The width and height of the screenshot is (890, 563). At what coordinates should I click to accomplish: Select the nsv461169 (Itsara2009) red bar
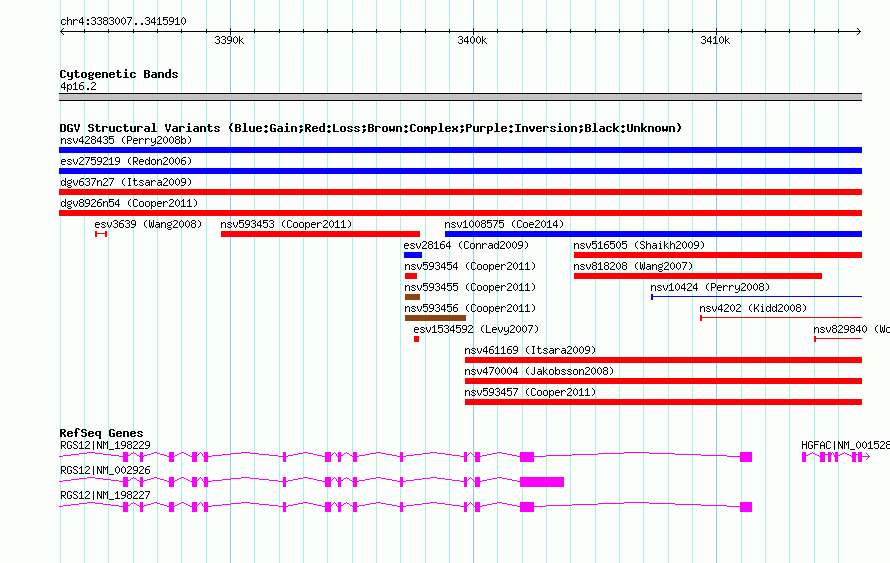click(664, 360)
